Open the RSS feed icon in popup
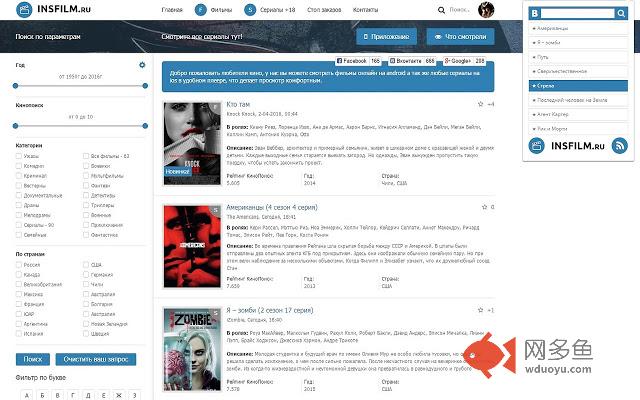640x400 pixels. pyautogui.click(x=620, y=146)
